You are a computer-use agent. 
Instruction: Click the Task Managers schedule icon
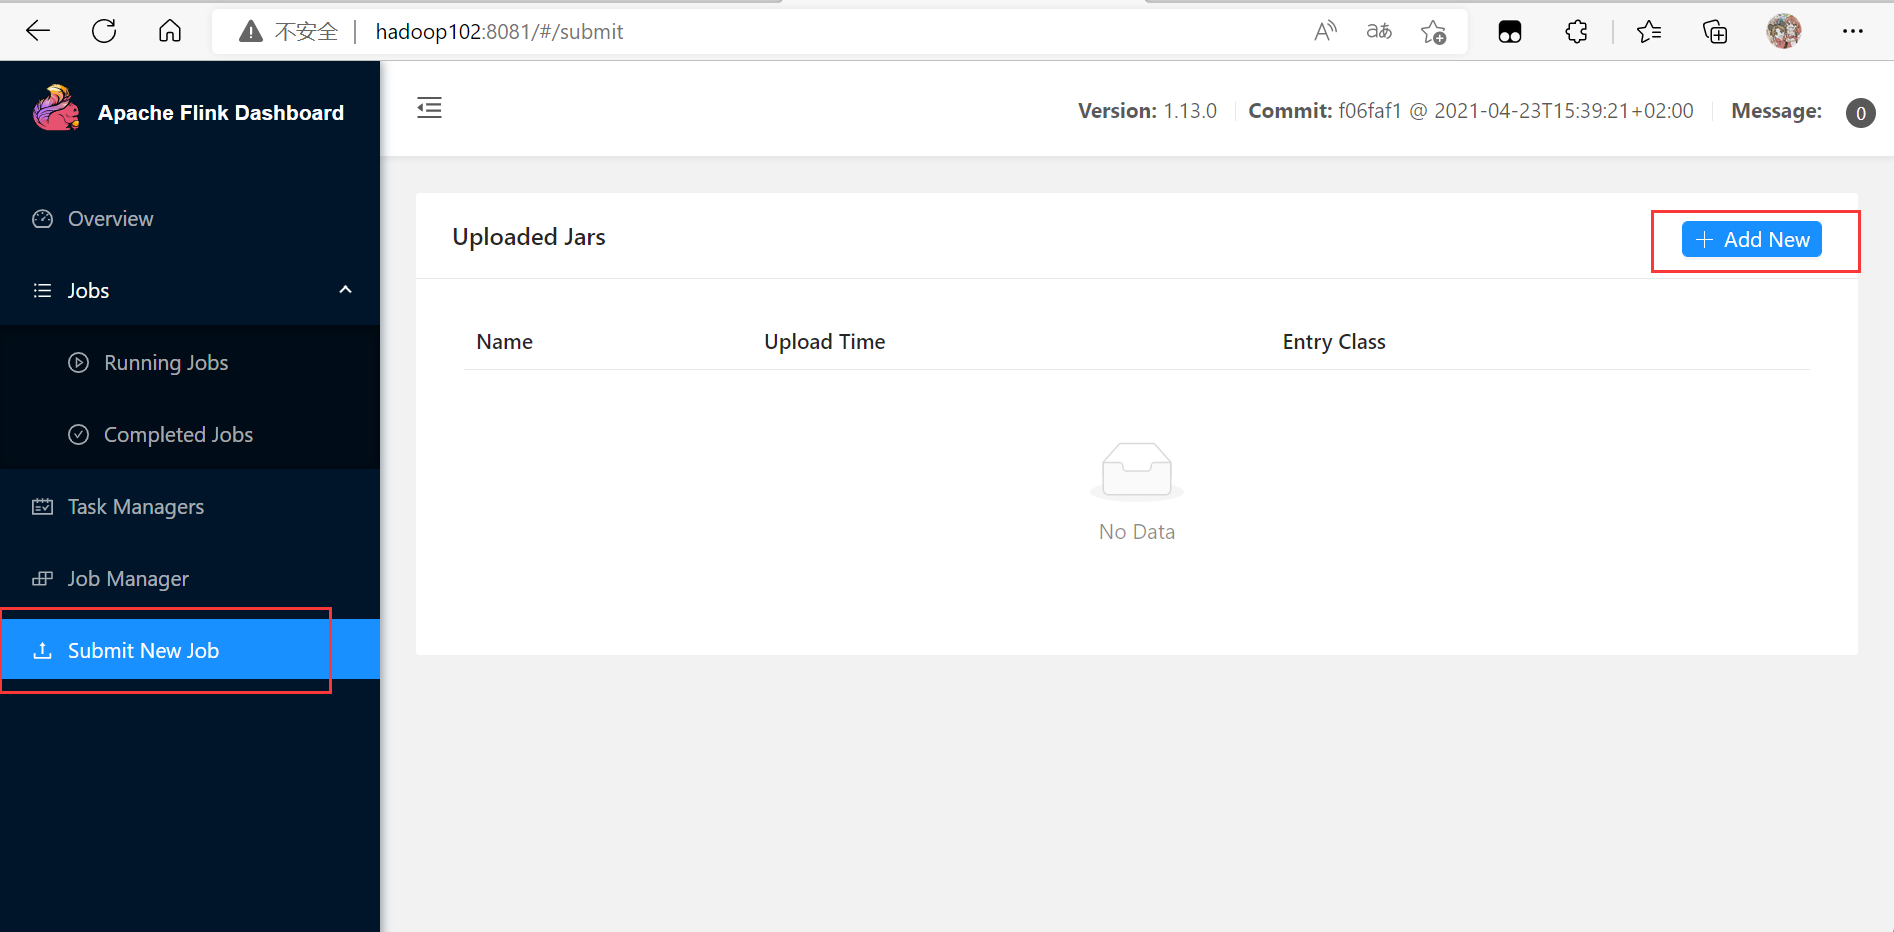(x=42, y=507)
